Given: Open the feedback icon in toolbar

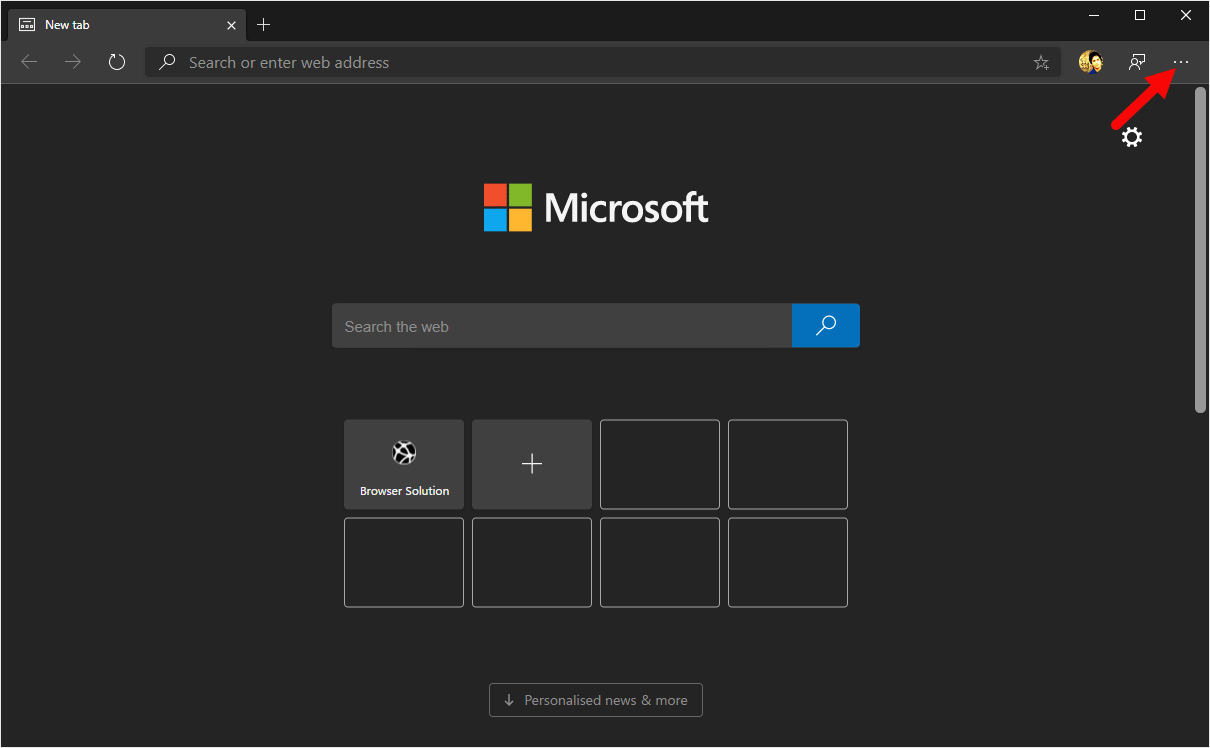Looking at the screenshot, I should point(1137,62).
